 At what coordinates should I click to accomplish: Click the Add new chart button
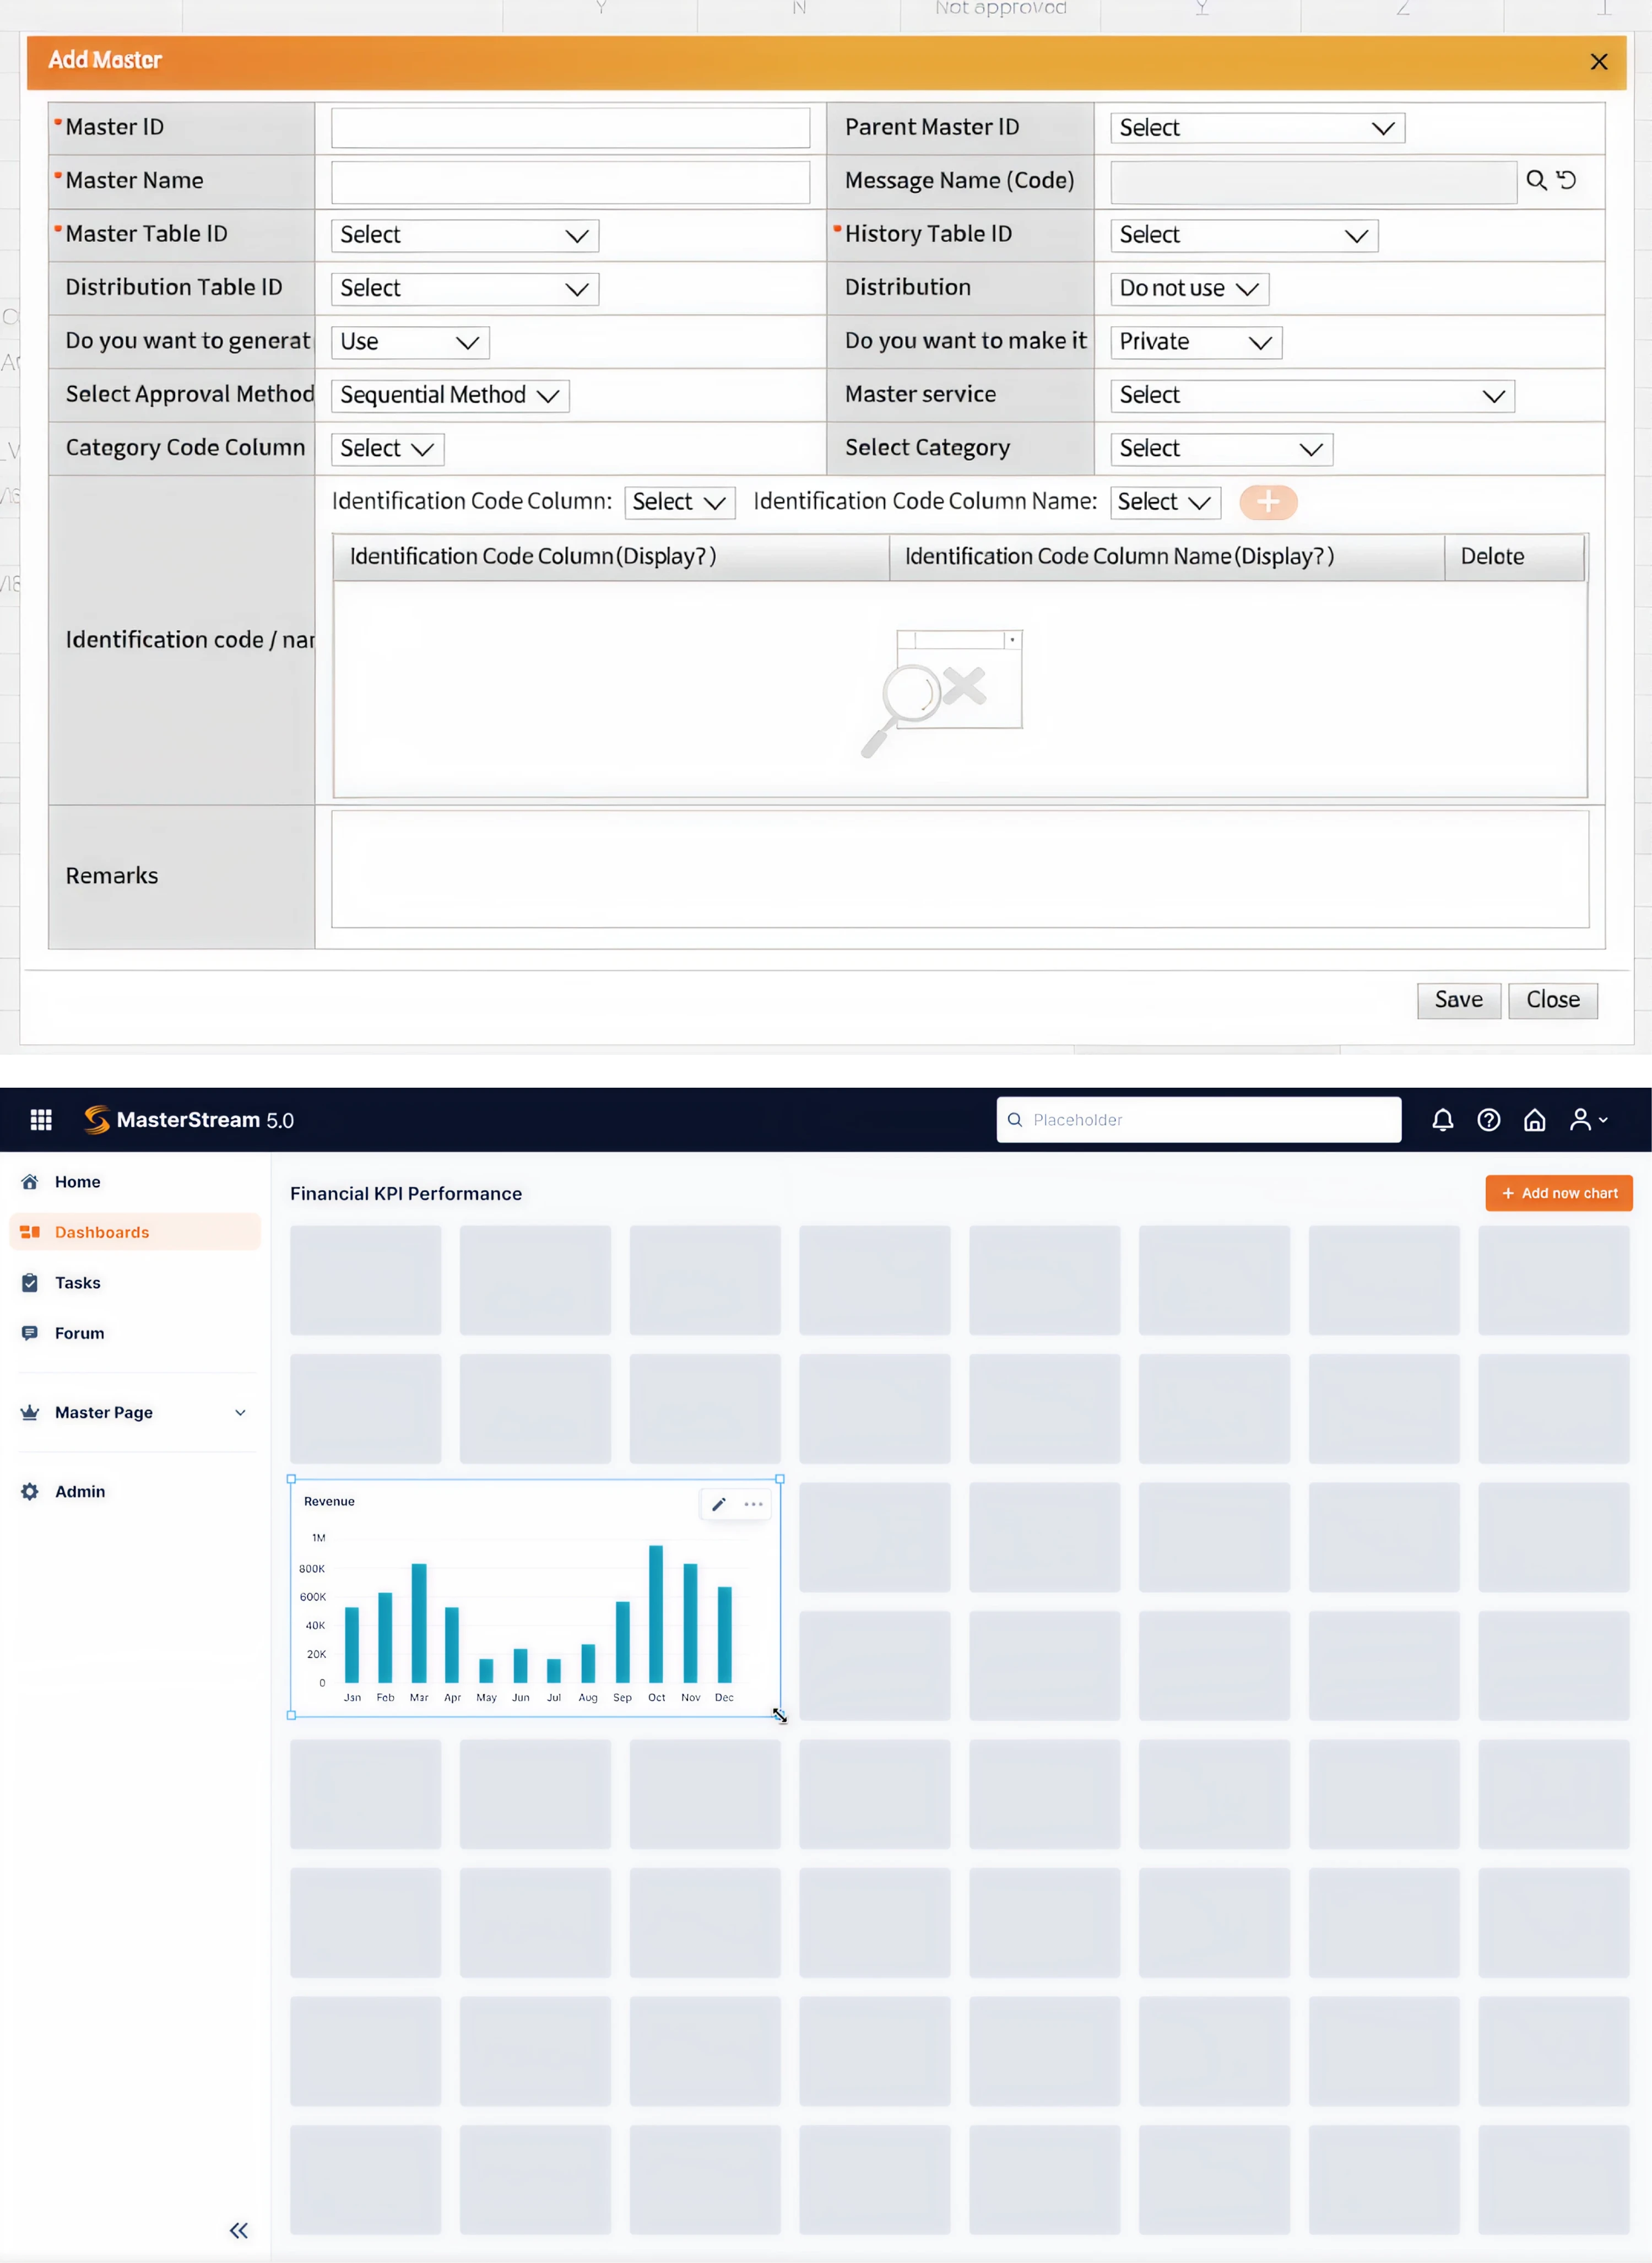click(x=1558, y=1193)
